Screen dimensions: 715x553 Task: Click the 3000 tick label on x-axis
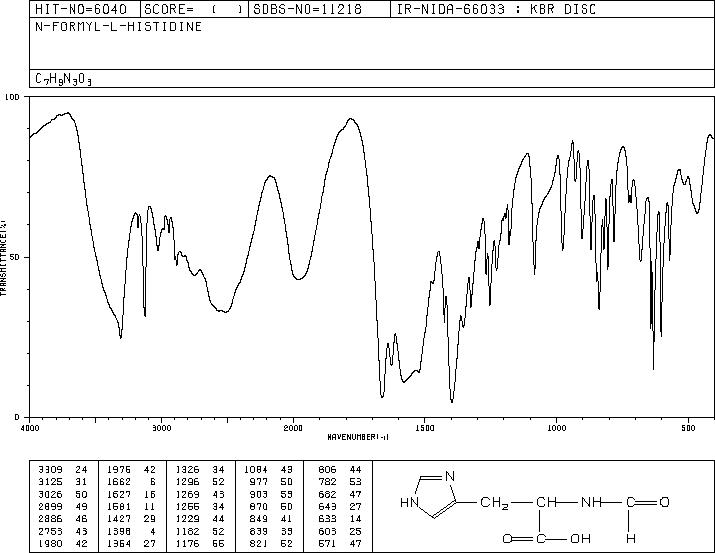coord(162,428)
